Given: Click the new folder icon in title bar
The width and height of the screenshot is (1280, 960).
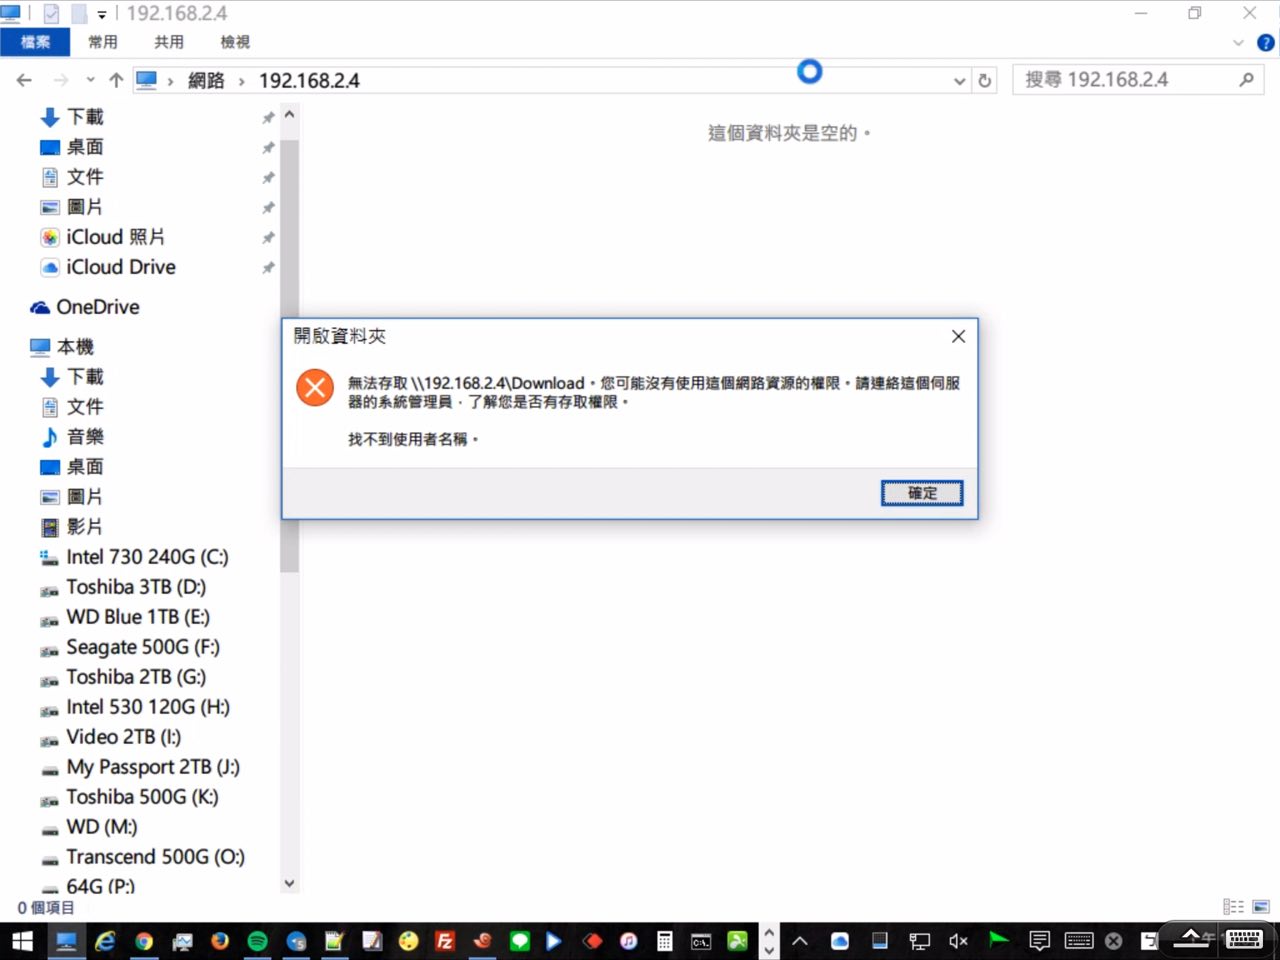Looking at the screenshot, I should (79, 14).
